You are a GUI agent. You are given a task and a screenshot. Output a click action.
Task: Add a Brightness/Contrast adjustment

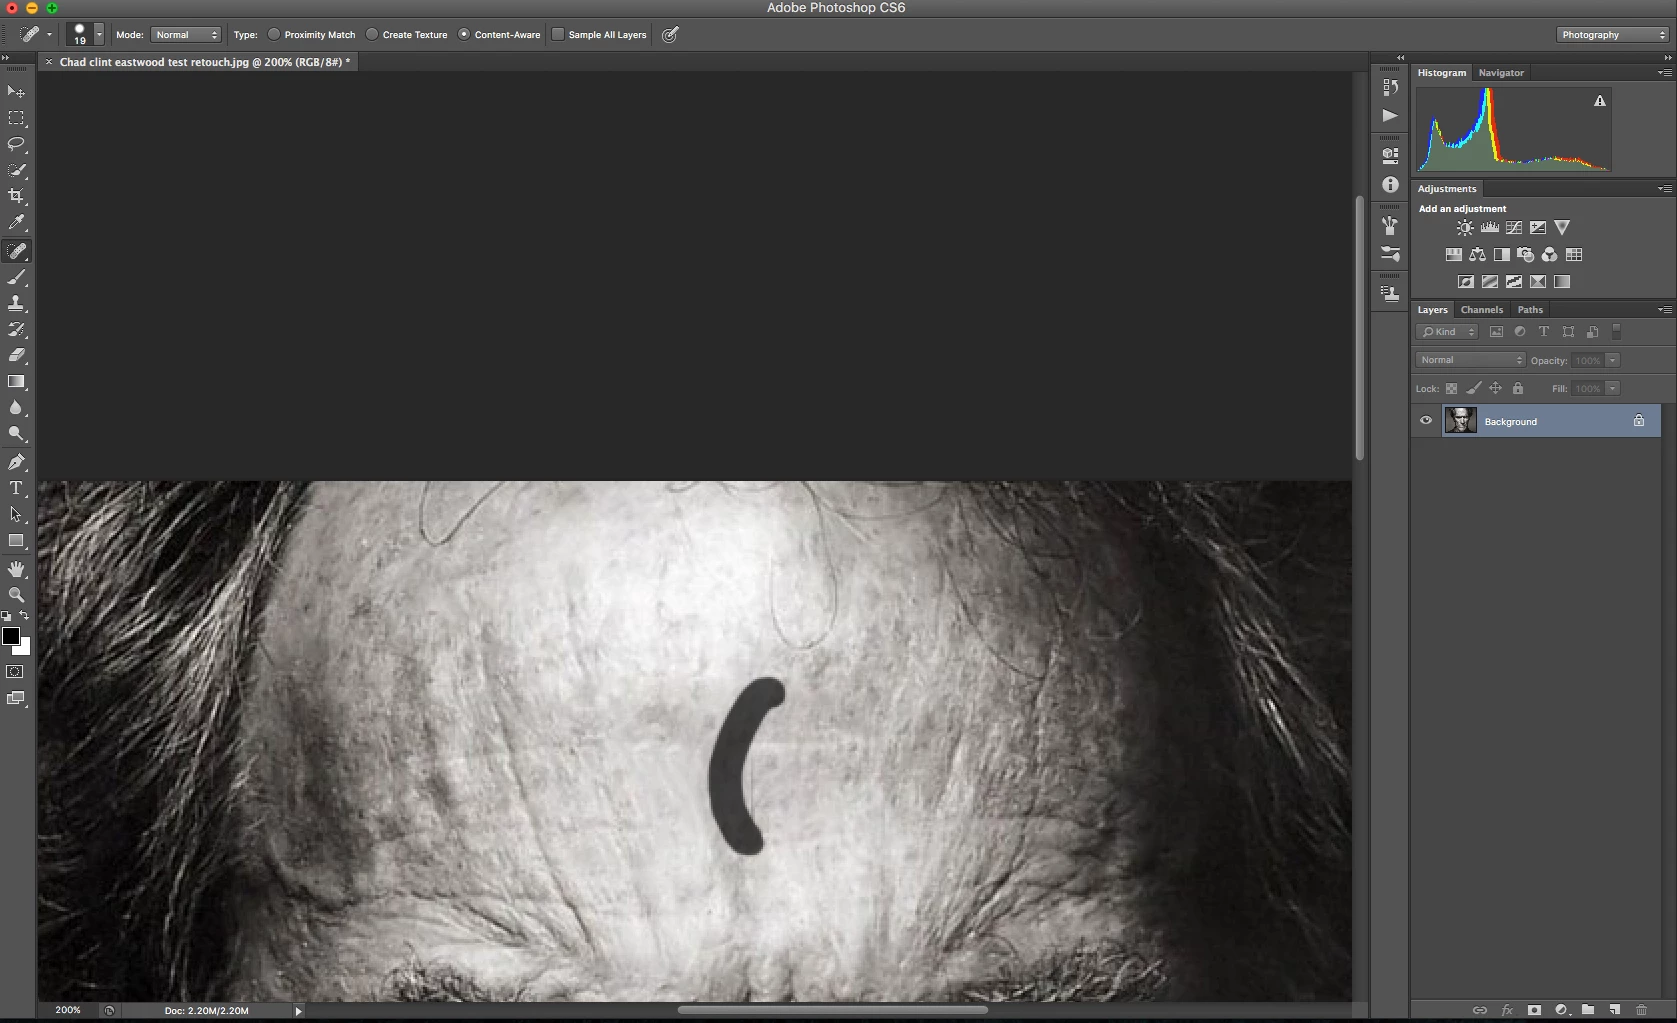(1465, 228)
